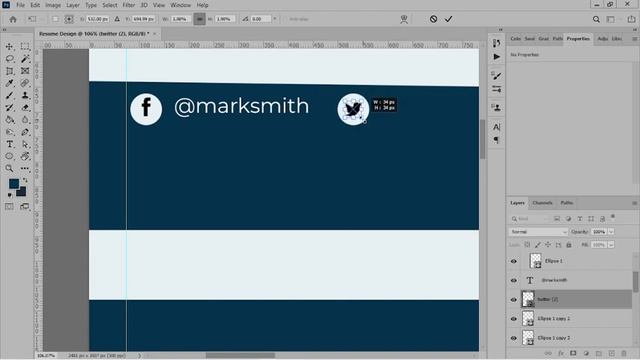Open the Brush Settings panel icon
This screenshot has height=360, width=640.
tap(496, 76)
